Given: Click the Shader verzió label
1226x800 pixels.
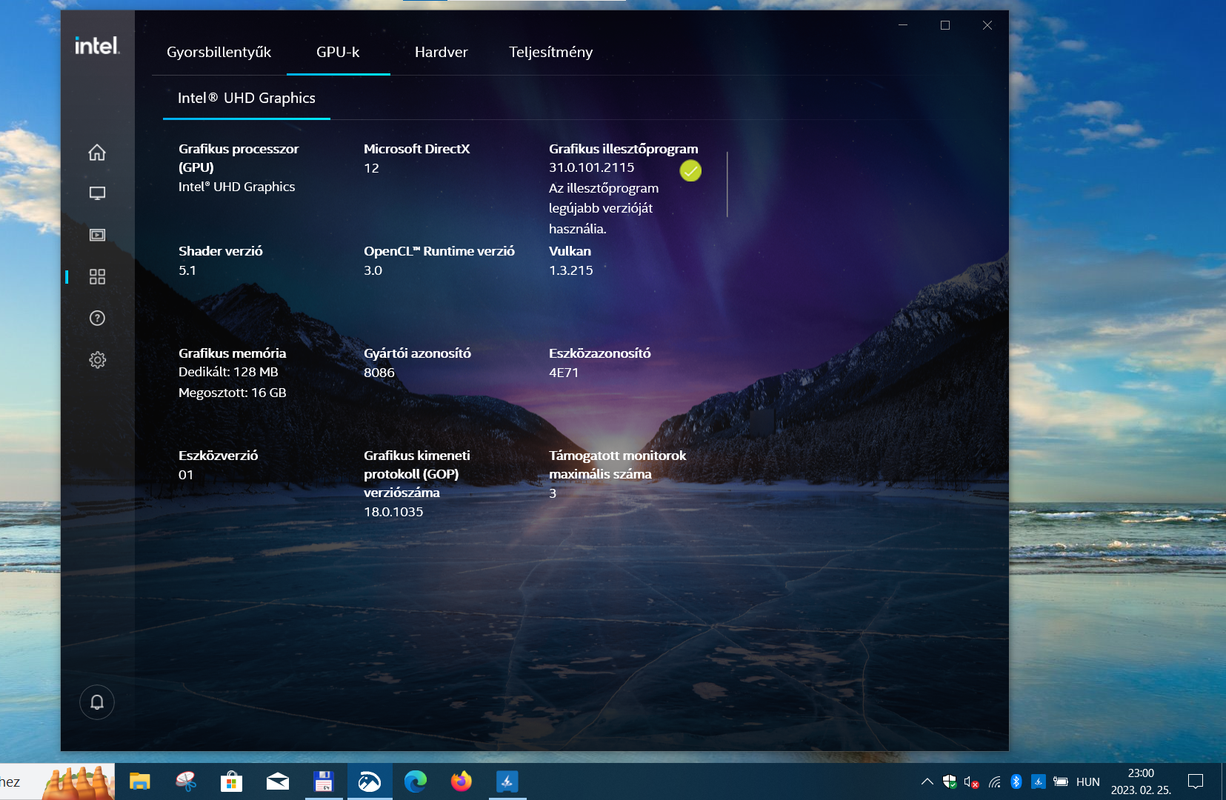Looking at the screenshot, I should pos(220,251).
